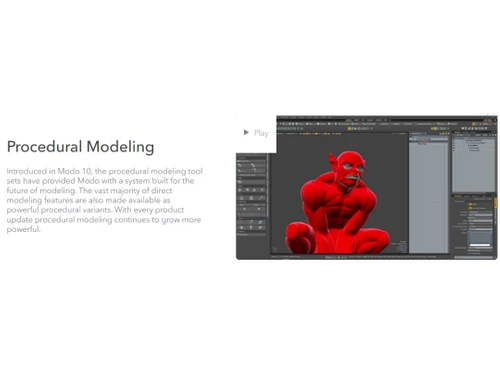This screenshot has width=500, height=375.
Task: Select the 'Procedural Modeling' heading text
Action: point(80,147)
